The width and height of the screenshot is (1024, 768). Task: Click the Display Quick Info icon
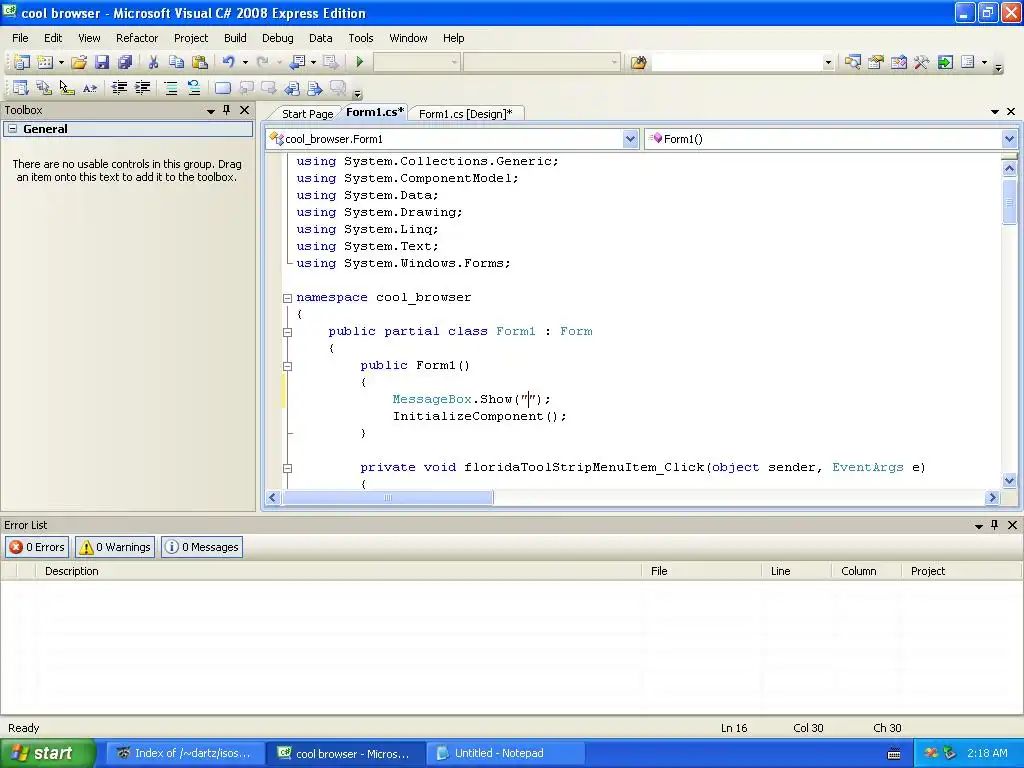click(67, 88)
